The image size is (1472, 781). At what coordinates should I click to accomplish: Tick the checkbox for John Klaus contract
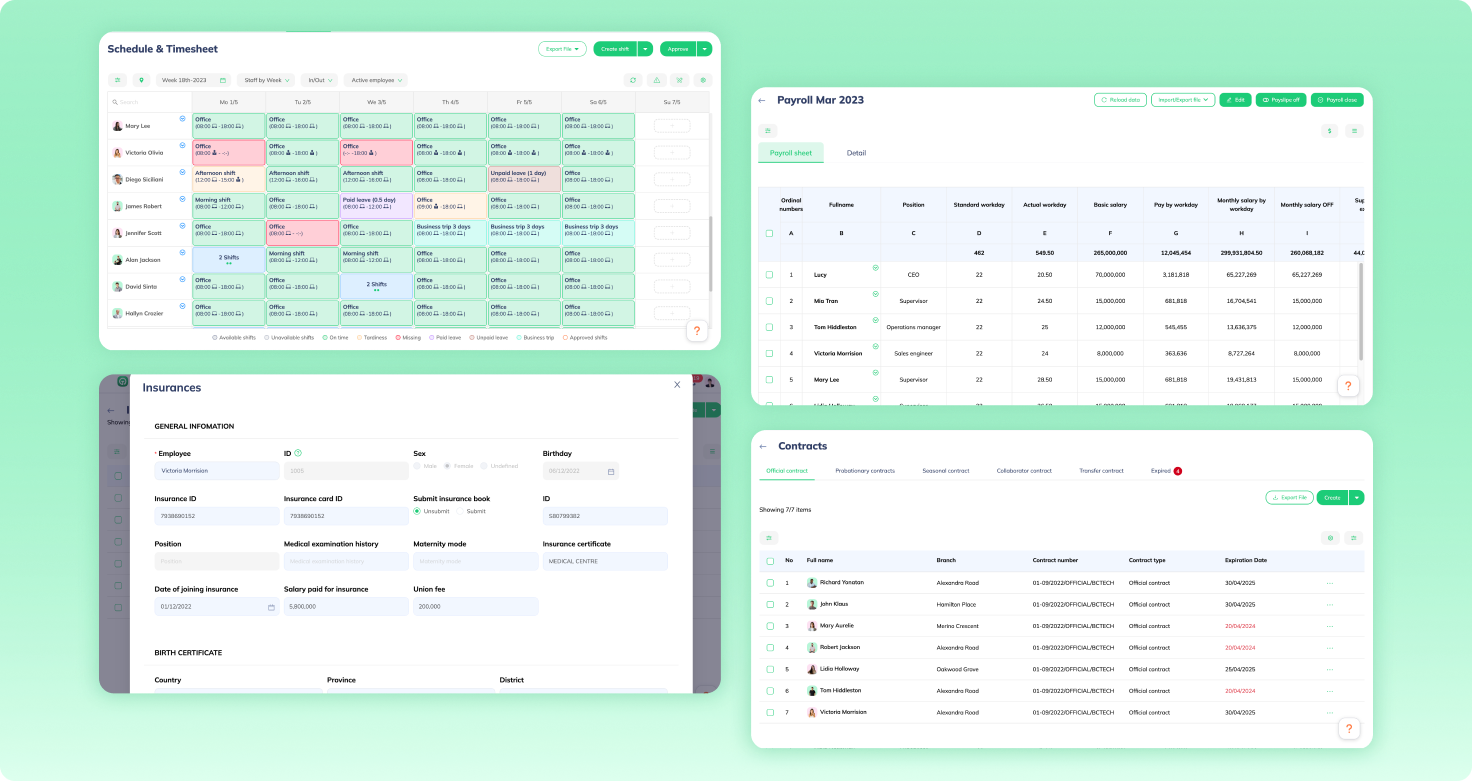770,604
